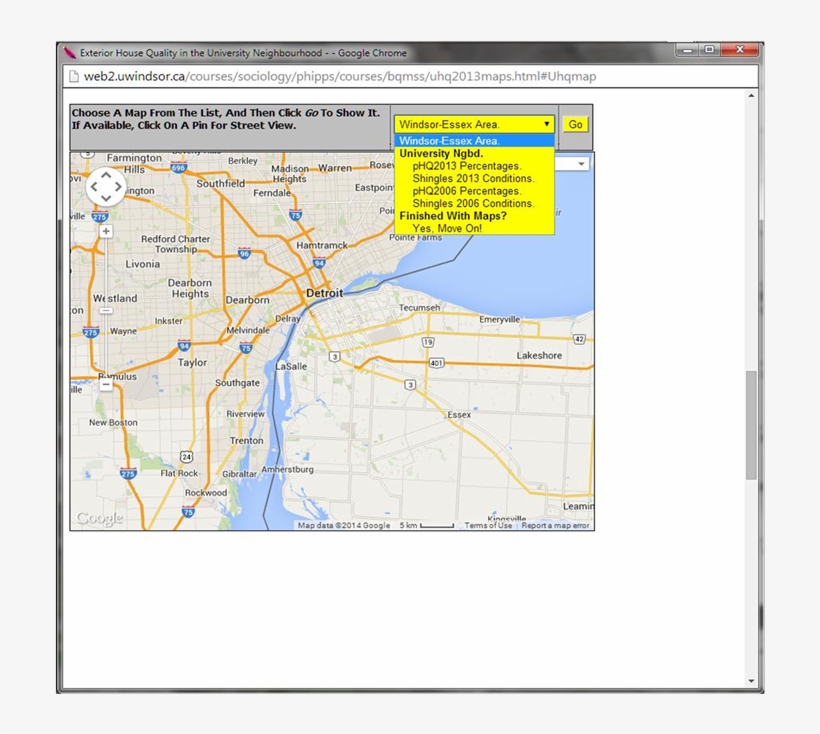The height and width of the screenshot is (734, 820).
Task: Click the Detroit label on the map
Action: click(324, 293)
